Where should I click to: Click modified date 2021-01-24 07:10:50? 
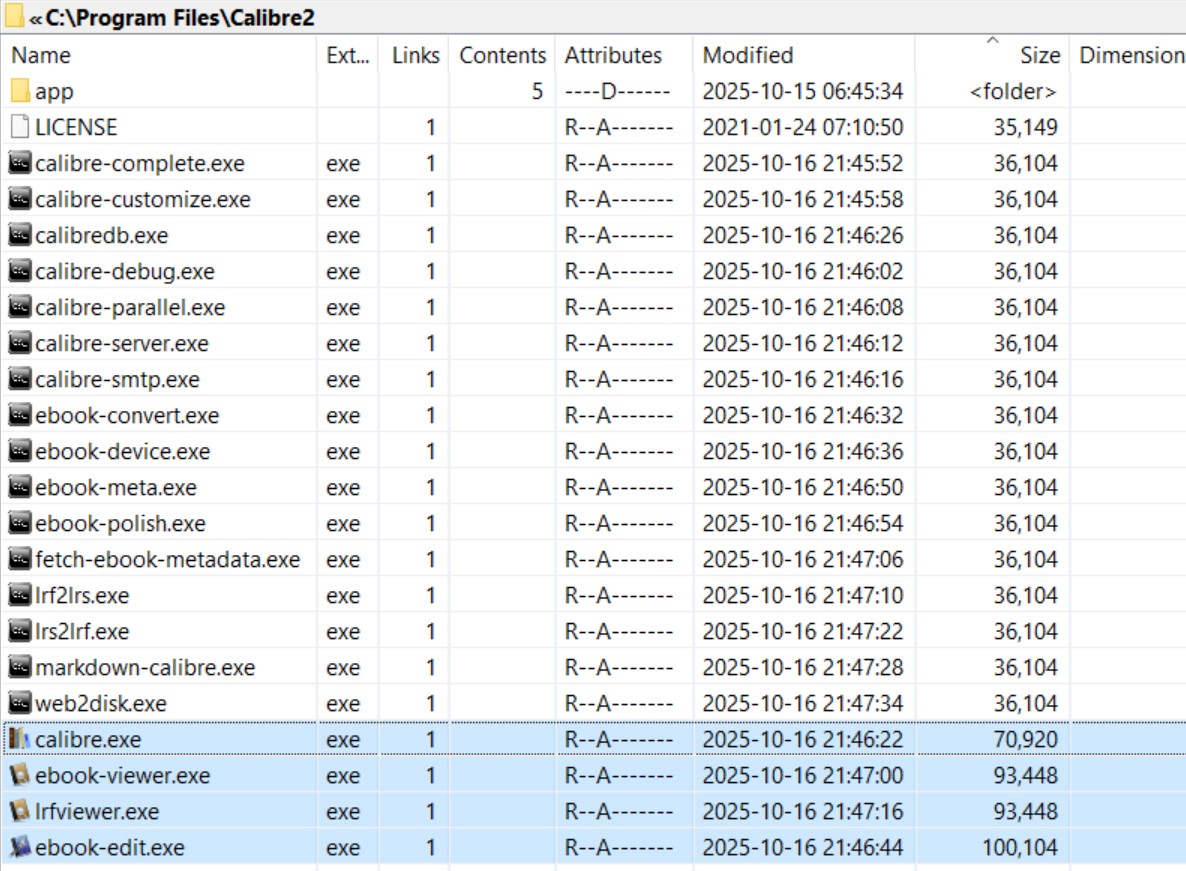click(x=803, y=127)
